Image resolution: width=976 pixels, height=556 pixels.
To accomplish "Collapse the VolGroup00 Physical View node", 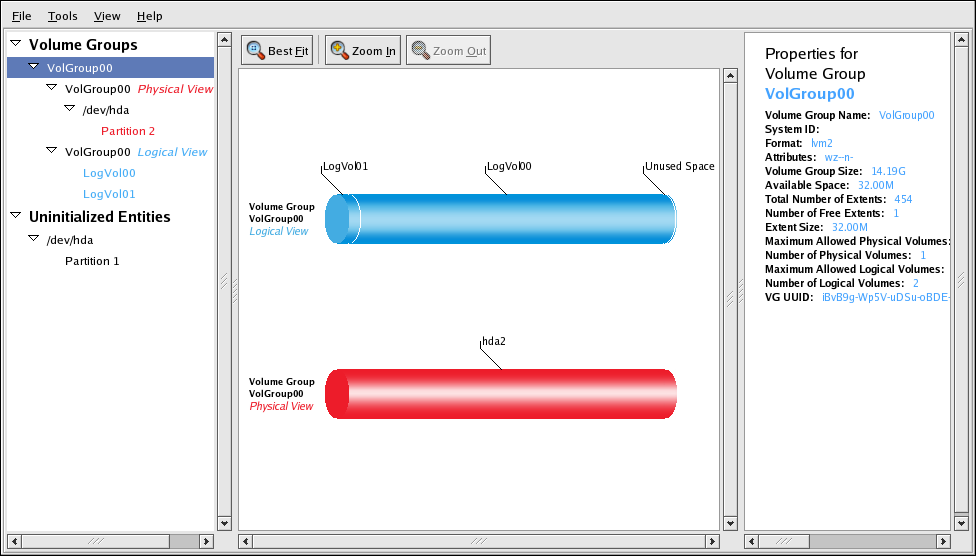I will 52,88.
